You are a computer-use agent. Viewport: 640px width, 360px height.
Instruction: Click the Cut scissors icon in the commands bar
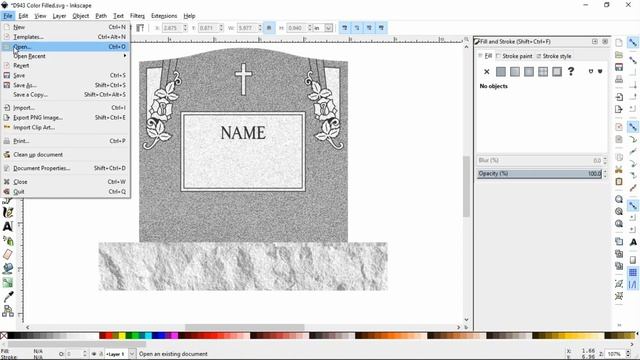pyautogui.click(x=619, y=169)
